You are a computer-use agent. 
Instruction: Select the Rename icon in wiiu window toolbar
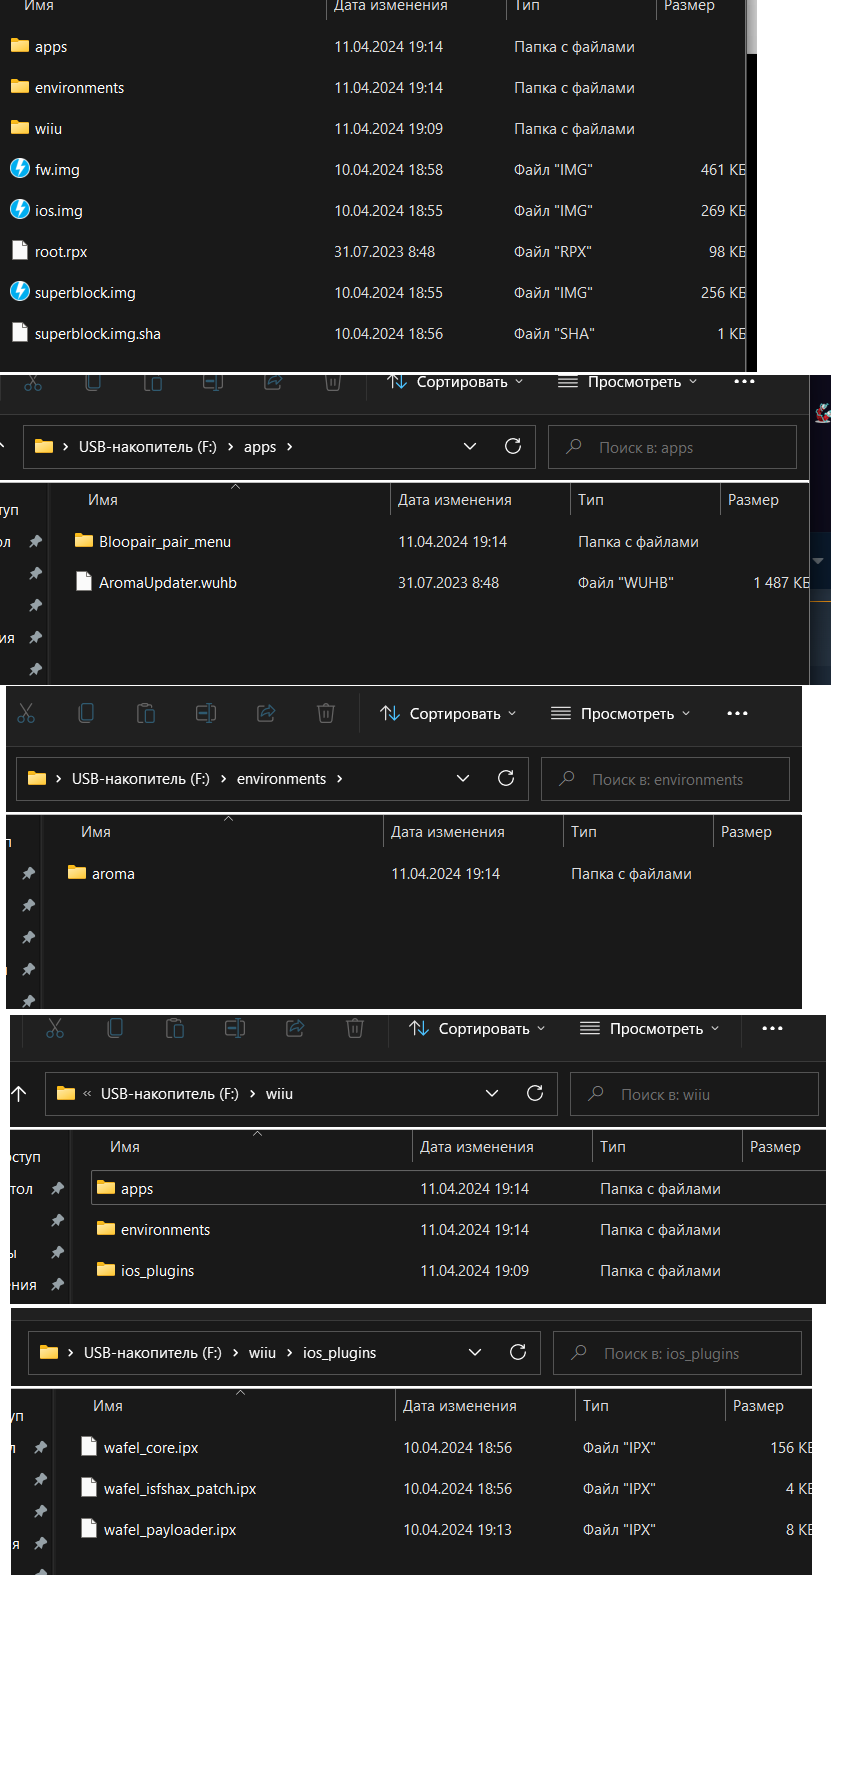pos(235,1028)
